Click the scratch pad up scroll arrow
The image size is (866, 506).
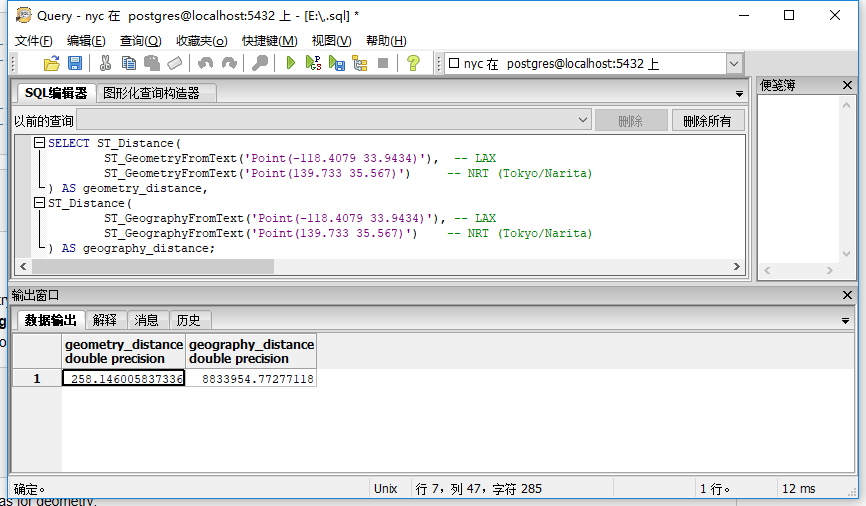[846, 105]
